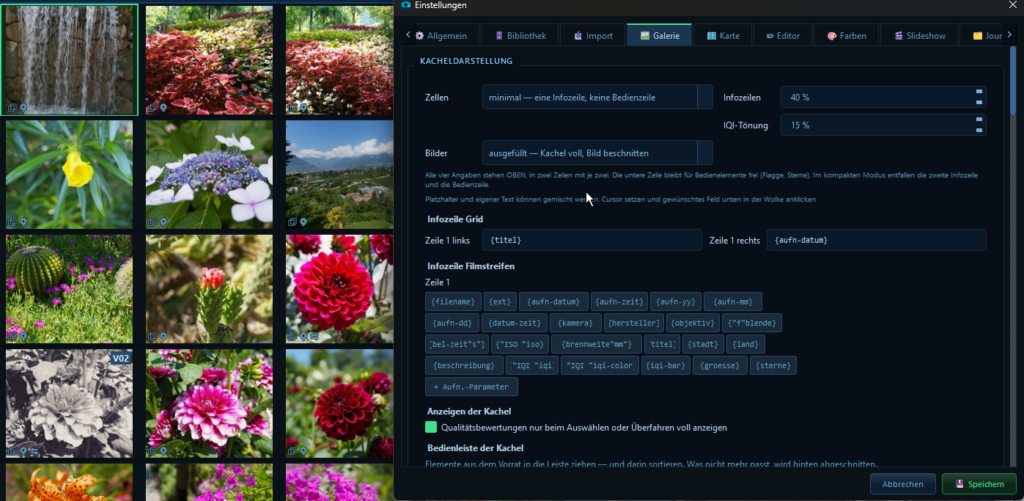
Task: Toggle the Qualitätsbewertungen full display checkbox
Action: coord(431,427)
